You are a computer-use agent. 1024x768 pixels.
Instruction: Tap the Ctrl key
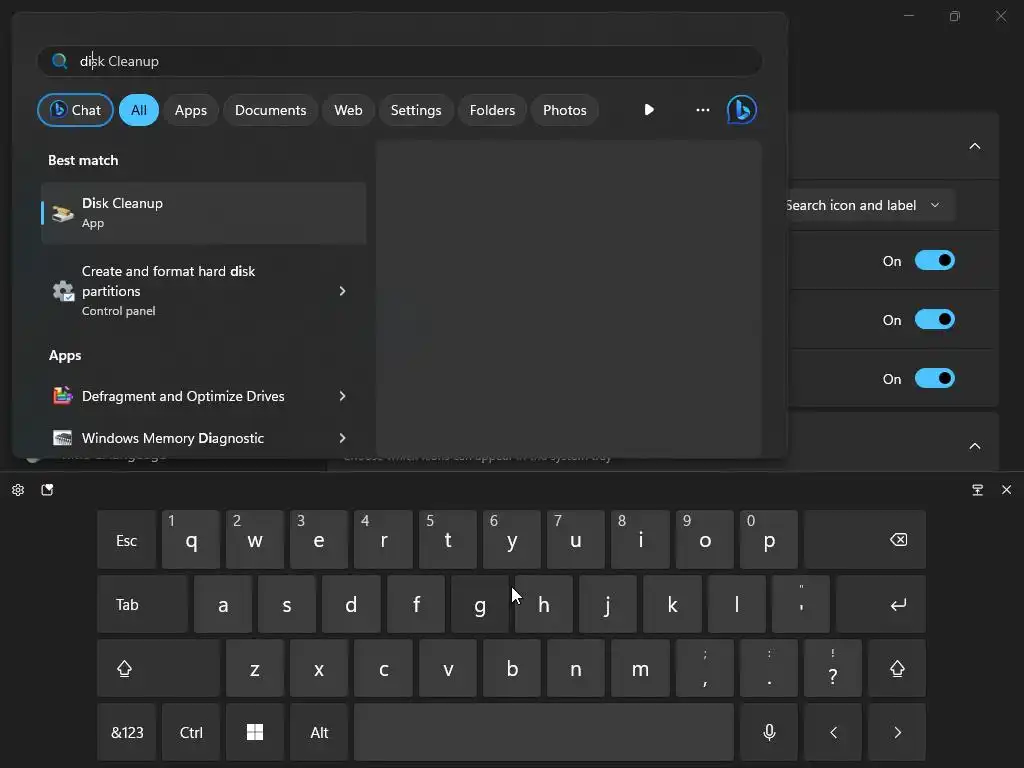[191, 732]
